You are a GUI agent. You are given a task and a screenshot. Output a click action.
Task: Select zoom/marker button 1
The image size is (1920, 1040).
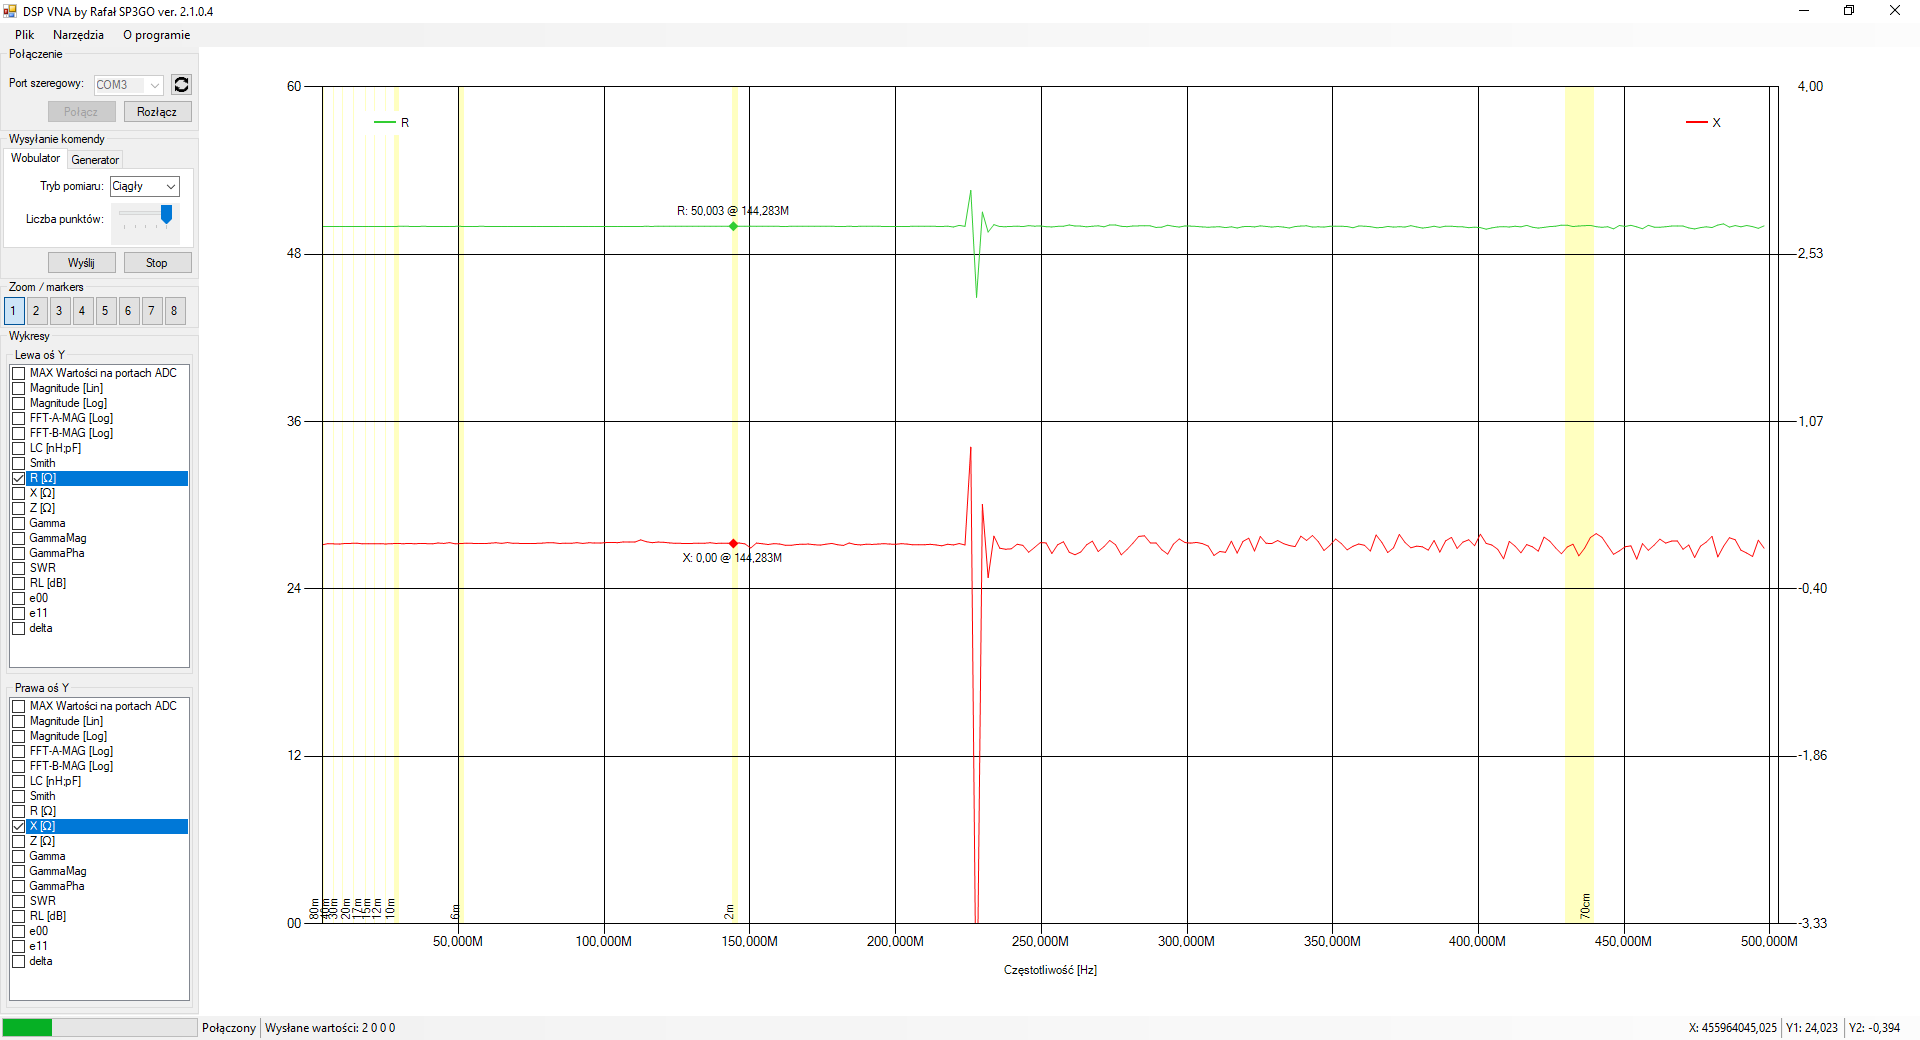tap(13, 311)
